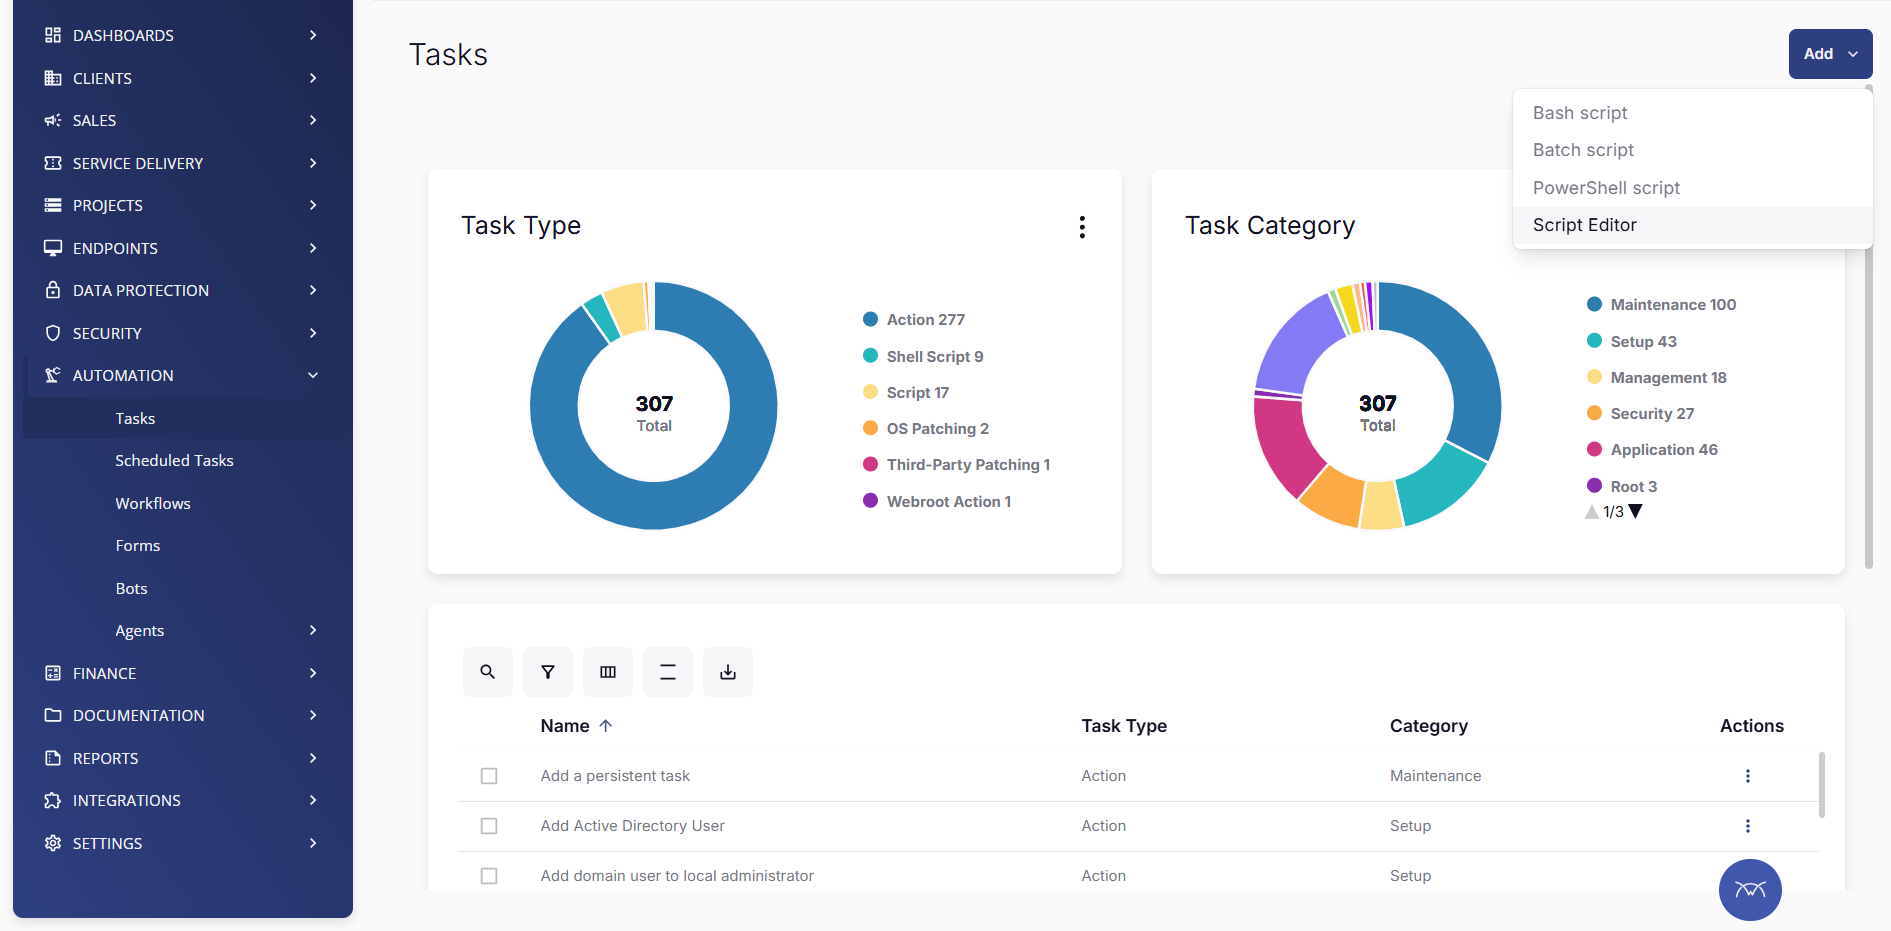
Task: Choose Batch script from Add menu
Action: tap(1692, 150)
